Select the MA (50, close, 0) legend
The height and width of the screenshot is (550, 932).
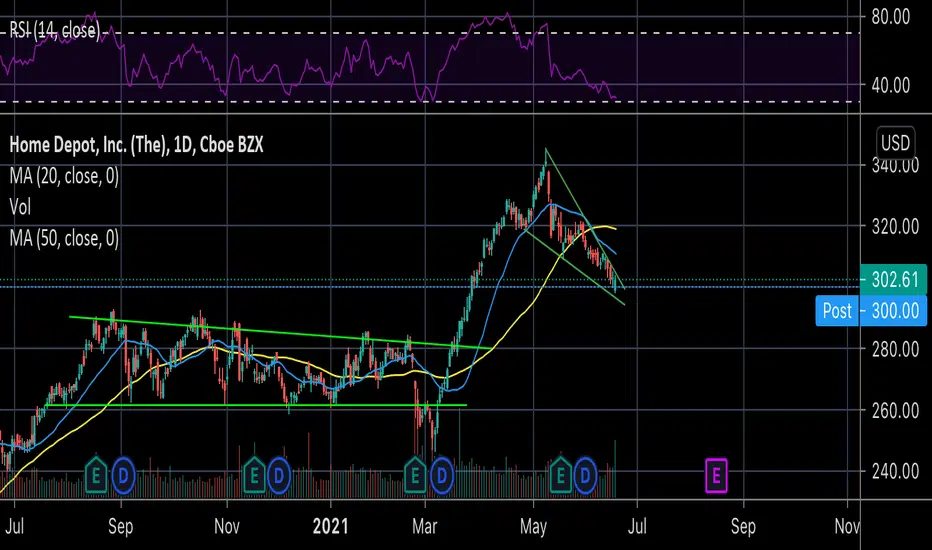(x=64, y=238)
